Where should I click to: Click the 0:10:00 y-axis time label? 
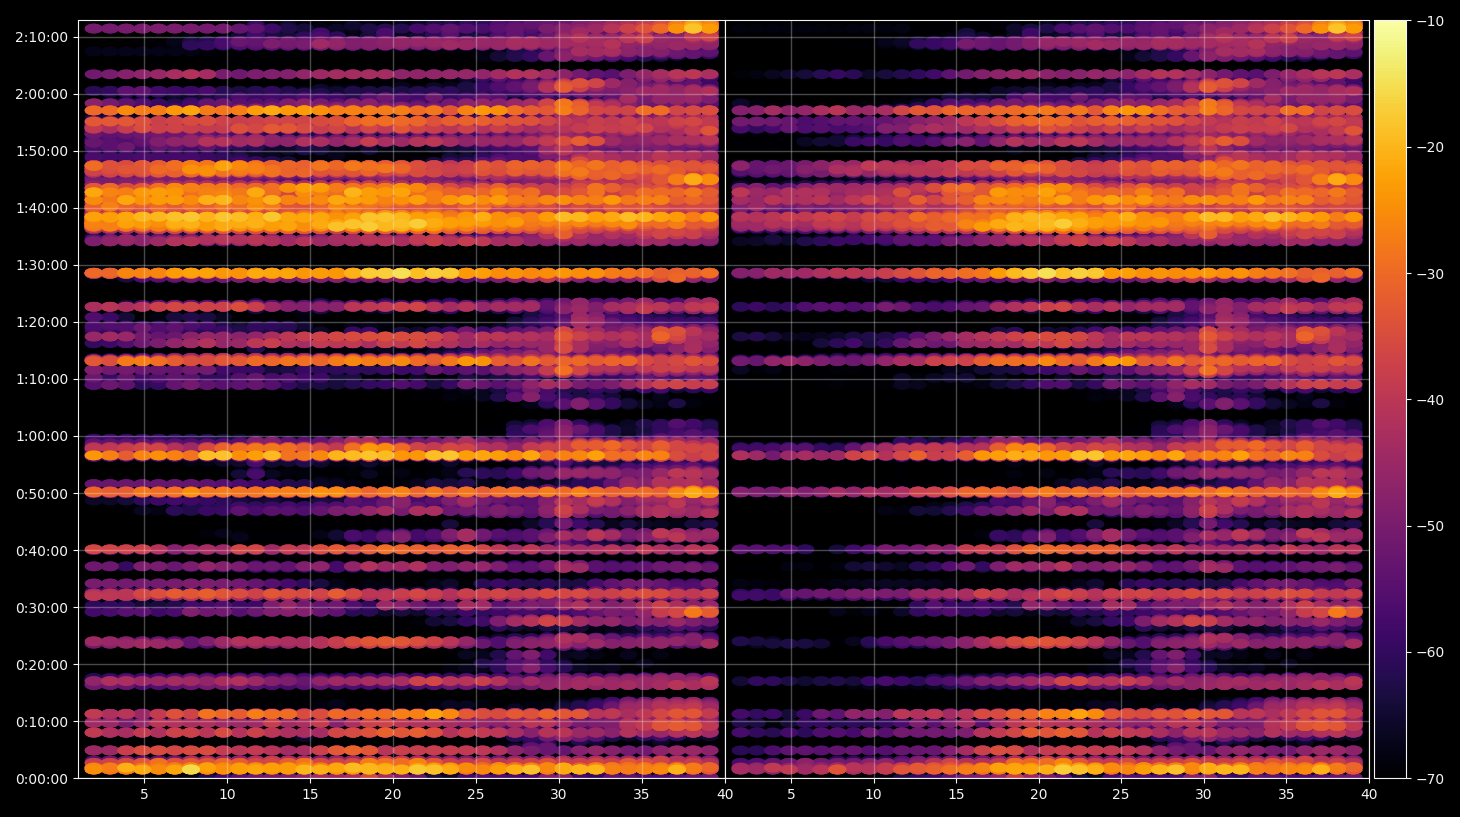(42, 722)
